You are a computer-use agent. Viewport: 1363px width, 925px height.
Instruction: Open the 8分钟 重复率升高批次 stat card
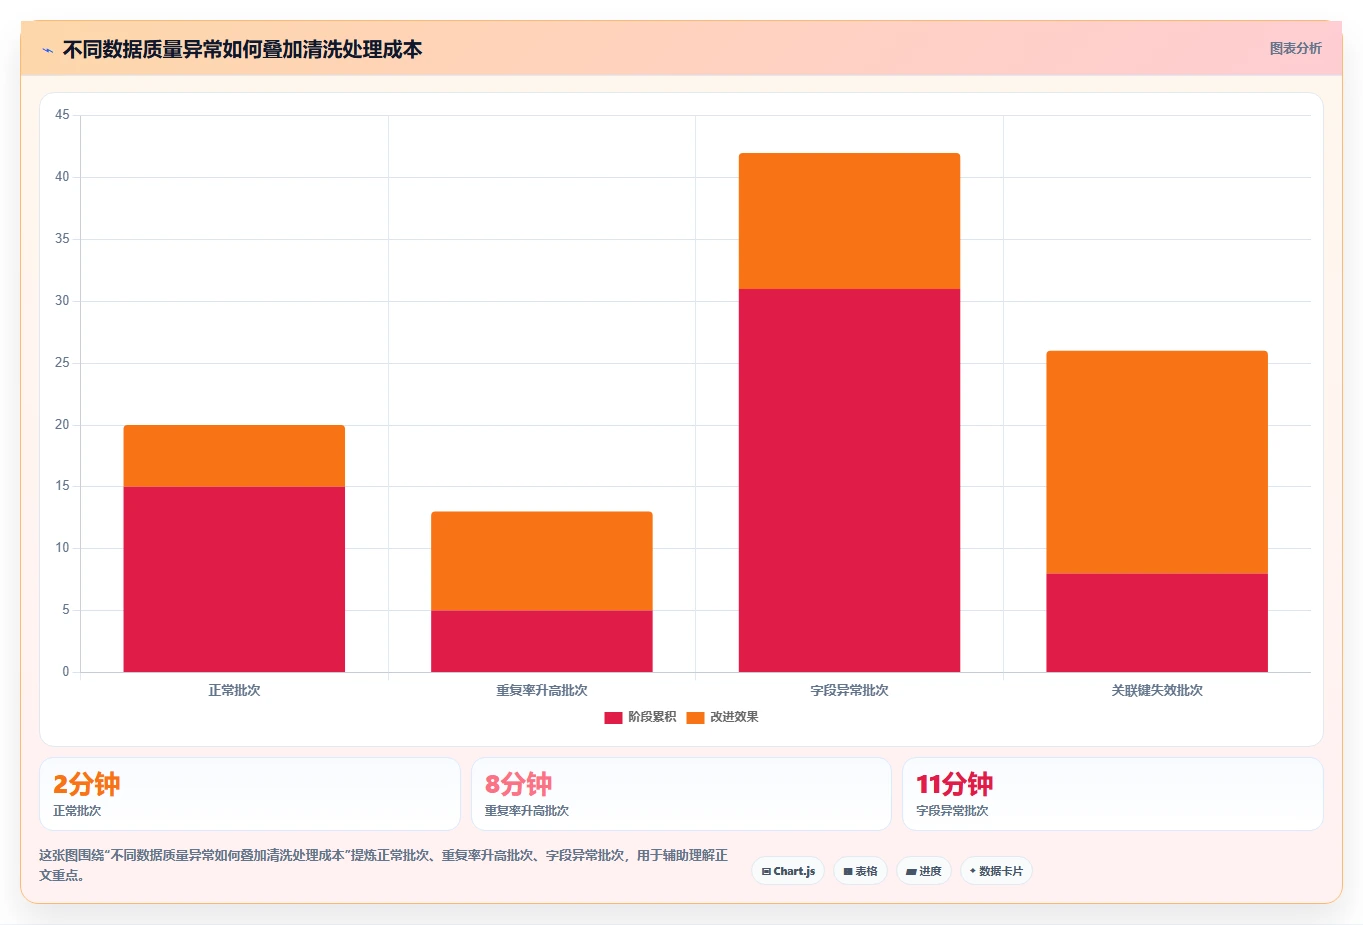pos(681,794)
